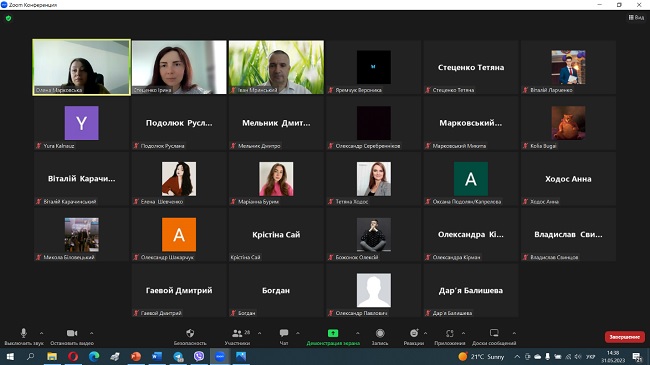
Task: Select Олена Марковська video tile
Action: 81,67
